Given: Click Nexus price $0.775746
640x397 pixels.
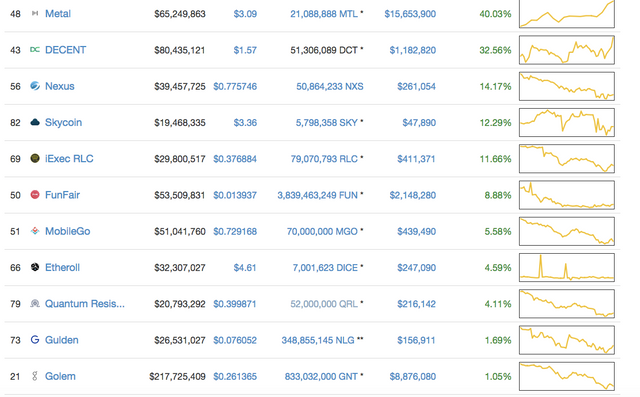Looking at the screenshot, I should 235,86.
